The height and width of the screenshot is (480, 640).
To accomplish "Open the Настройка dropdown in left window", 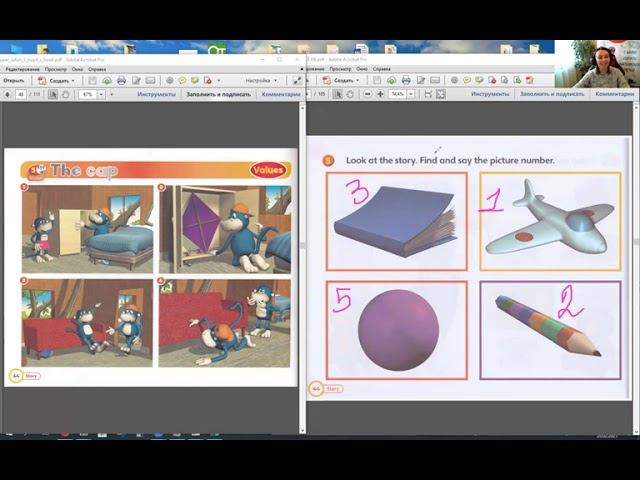I will click(262, 80).
